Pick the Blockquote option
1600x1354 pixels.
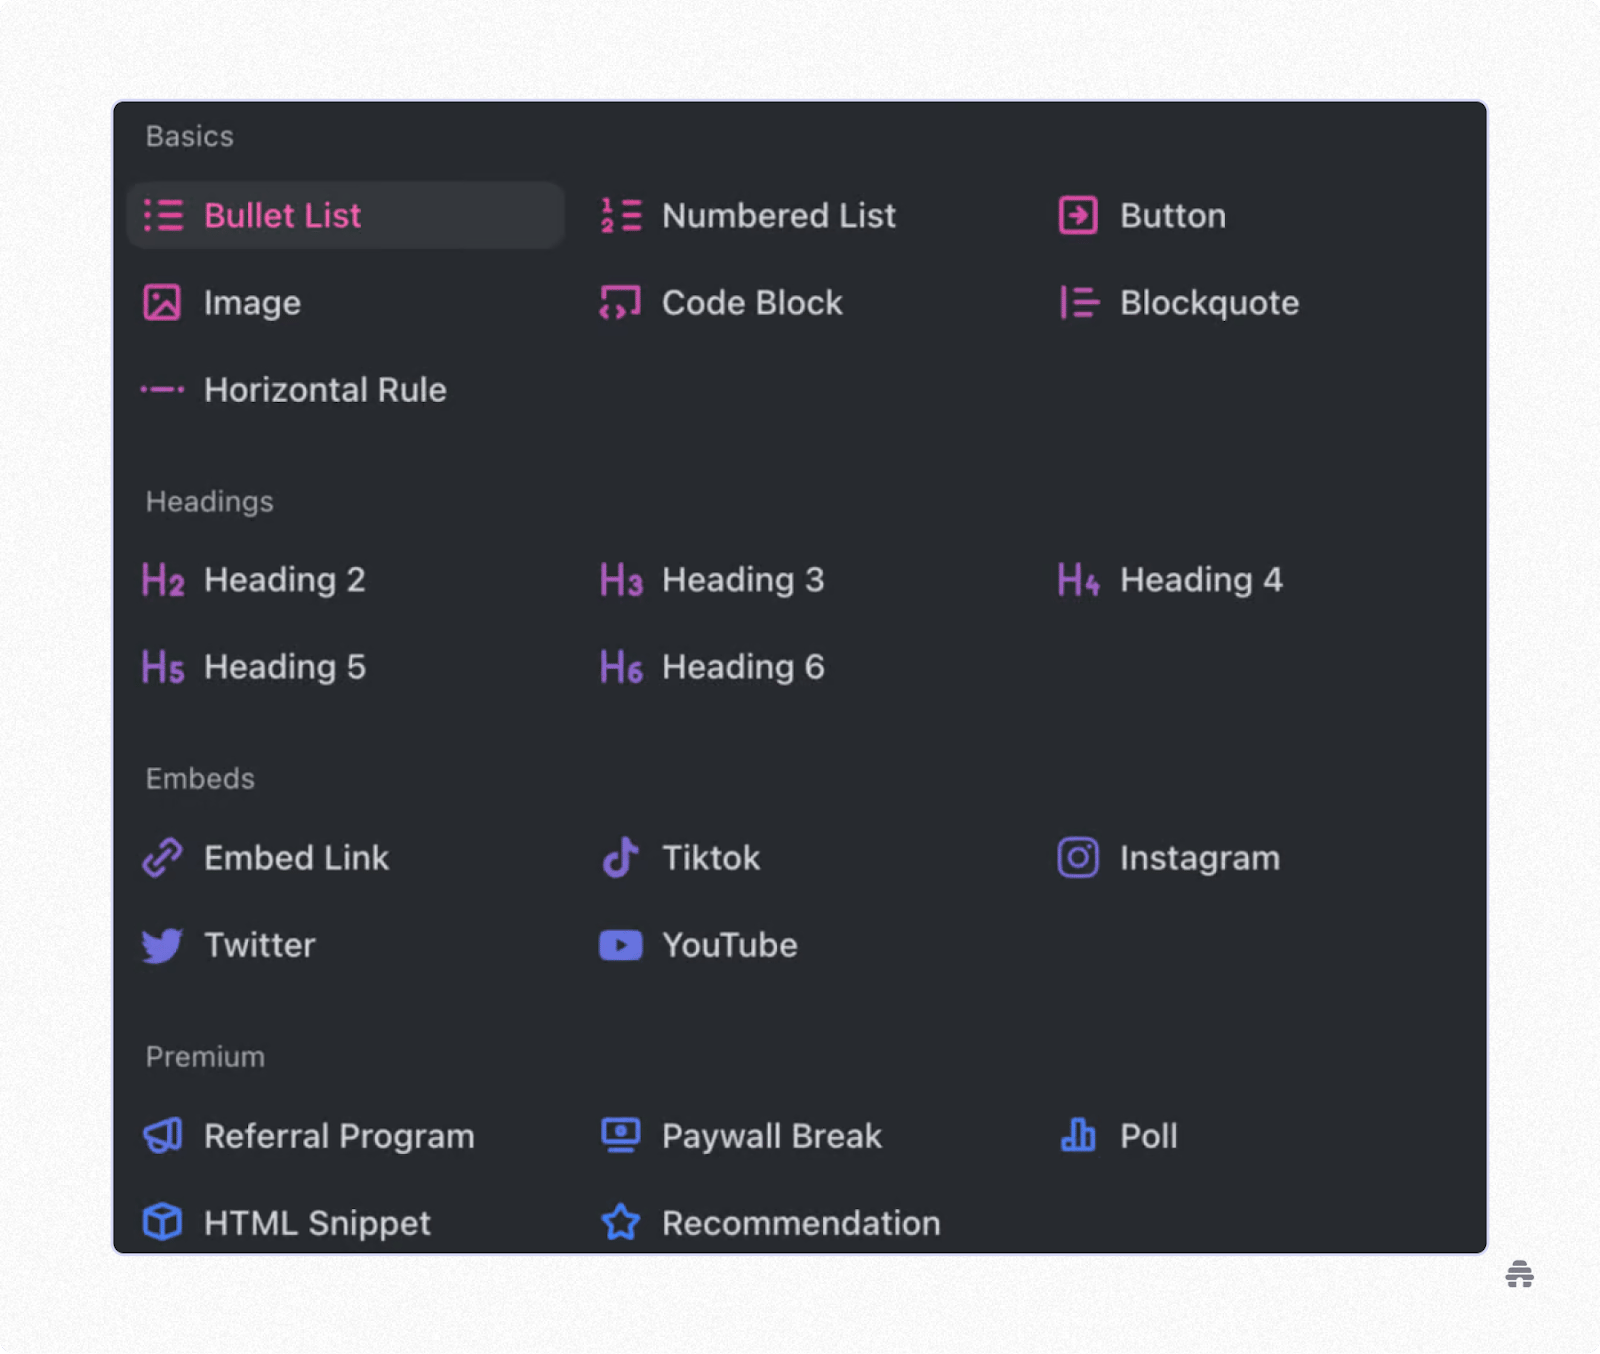[1209, 303]
